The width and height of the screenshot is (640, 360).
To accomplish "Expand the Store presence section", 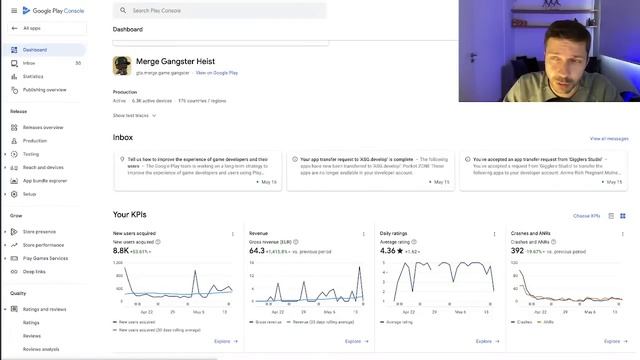I will pyautogui.click(x=5, y=232).
